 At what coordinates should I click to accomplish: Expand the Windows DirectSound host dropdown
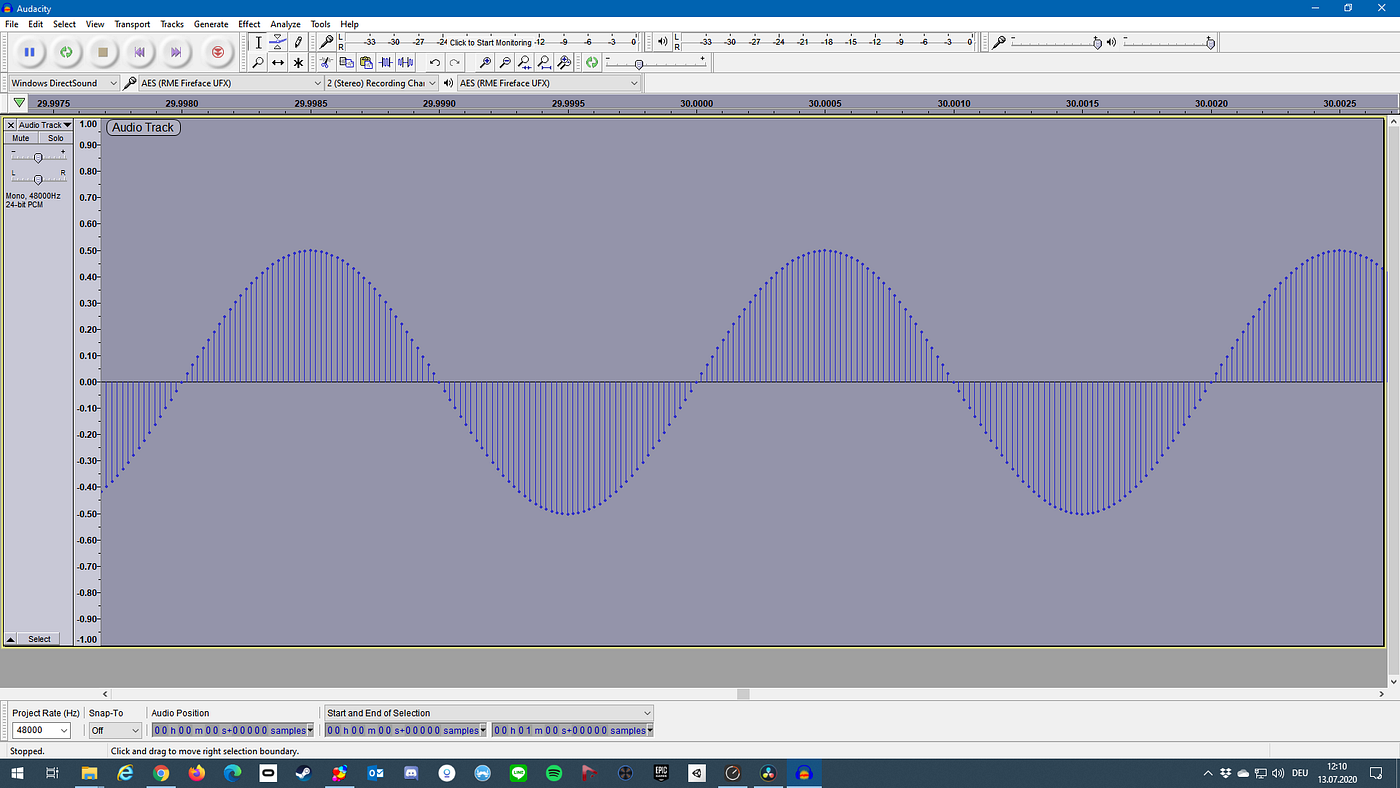113,82
